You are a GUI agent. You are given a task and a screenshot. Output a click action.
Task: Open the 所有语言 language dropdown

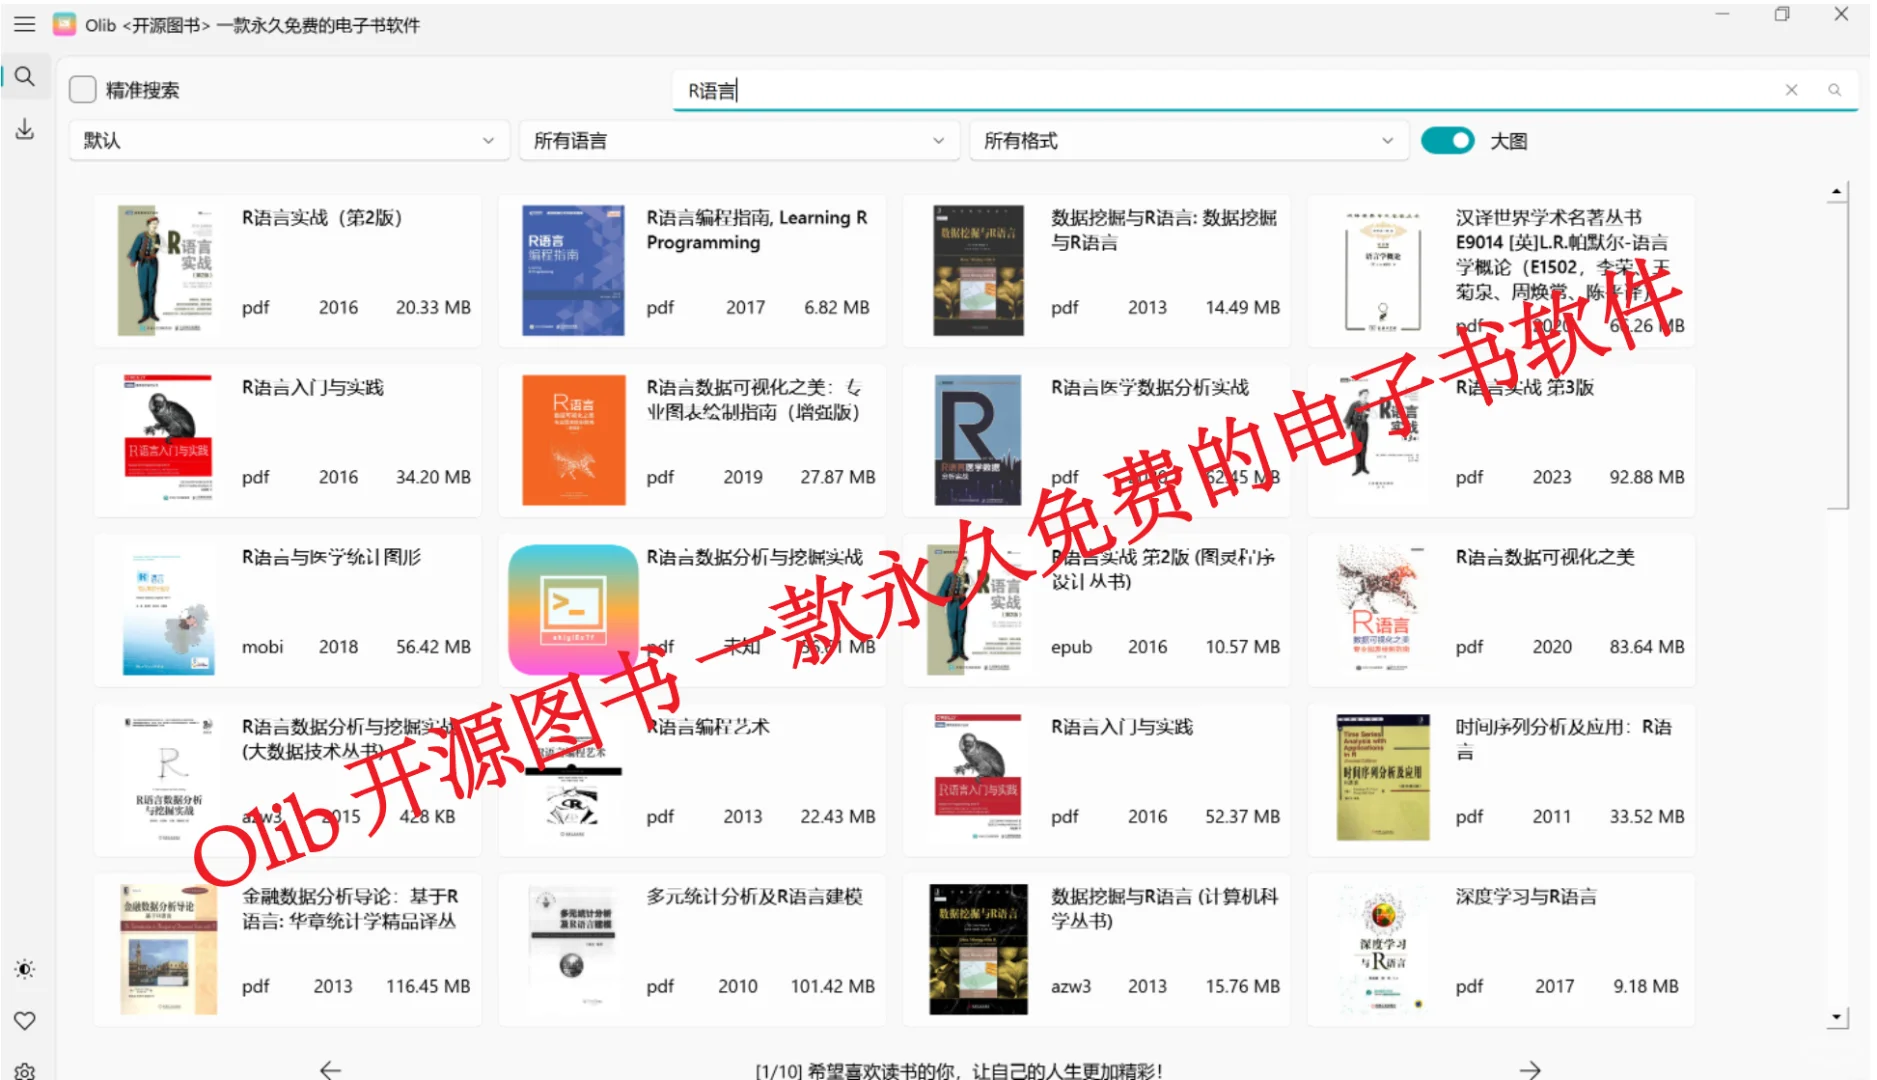coord(739,141)
